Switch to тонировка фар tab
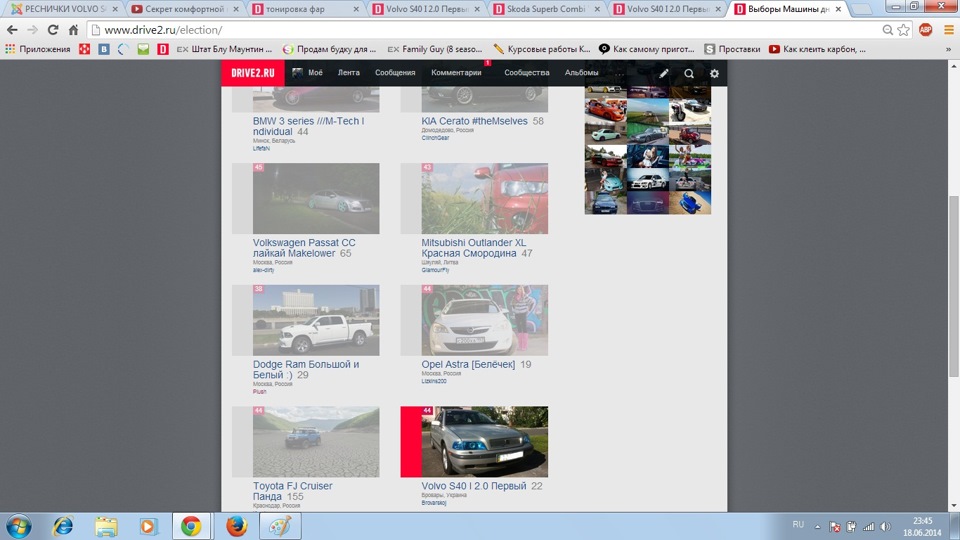The image size is (960, 540). tap(304, 9)
